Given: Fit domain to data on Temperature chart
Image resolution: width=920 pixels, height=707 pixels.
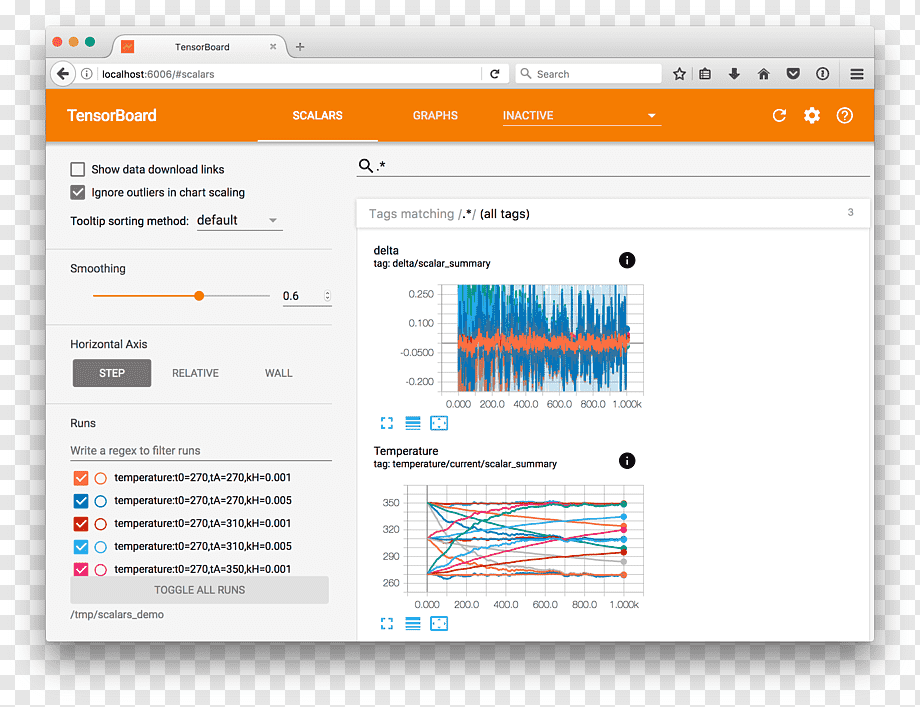Looking at the screenshot, I should (439, 624).
